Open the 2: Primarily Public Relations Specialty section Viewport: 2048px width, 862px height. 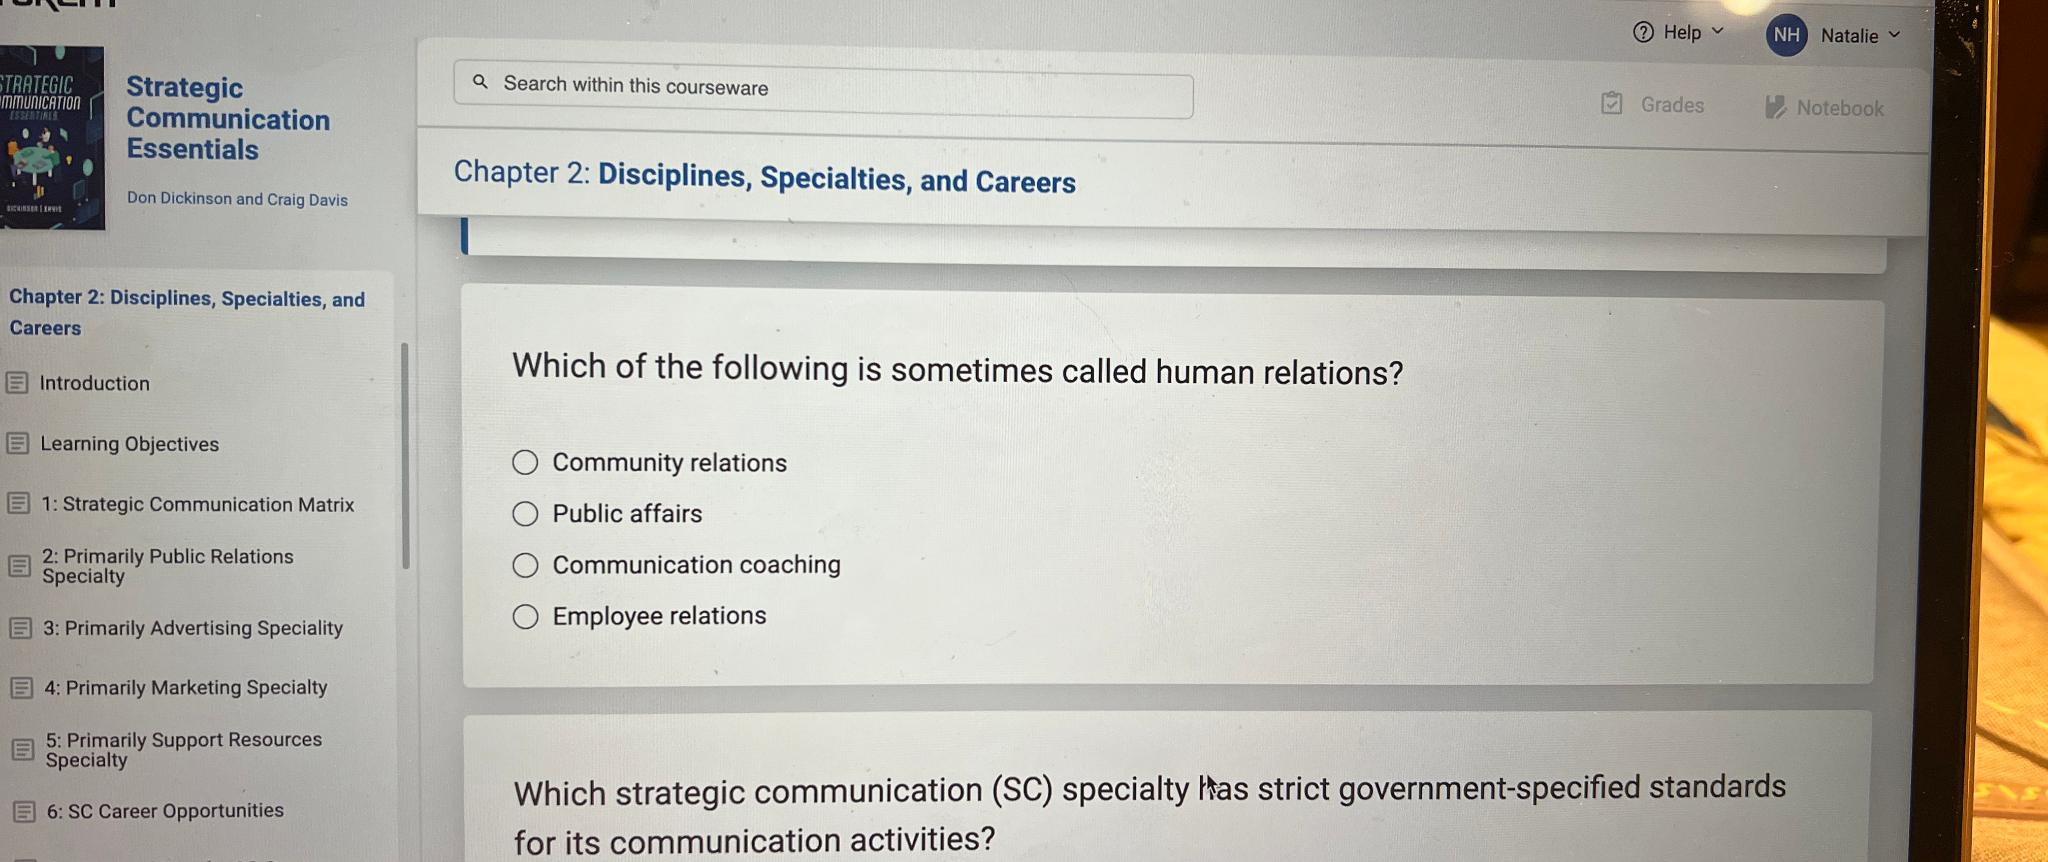(167, 565)
